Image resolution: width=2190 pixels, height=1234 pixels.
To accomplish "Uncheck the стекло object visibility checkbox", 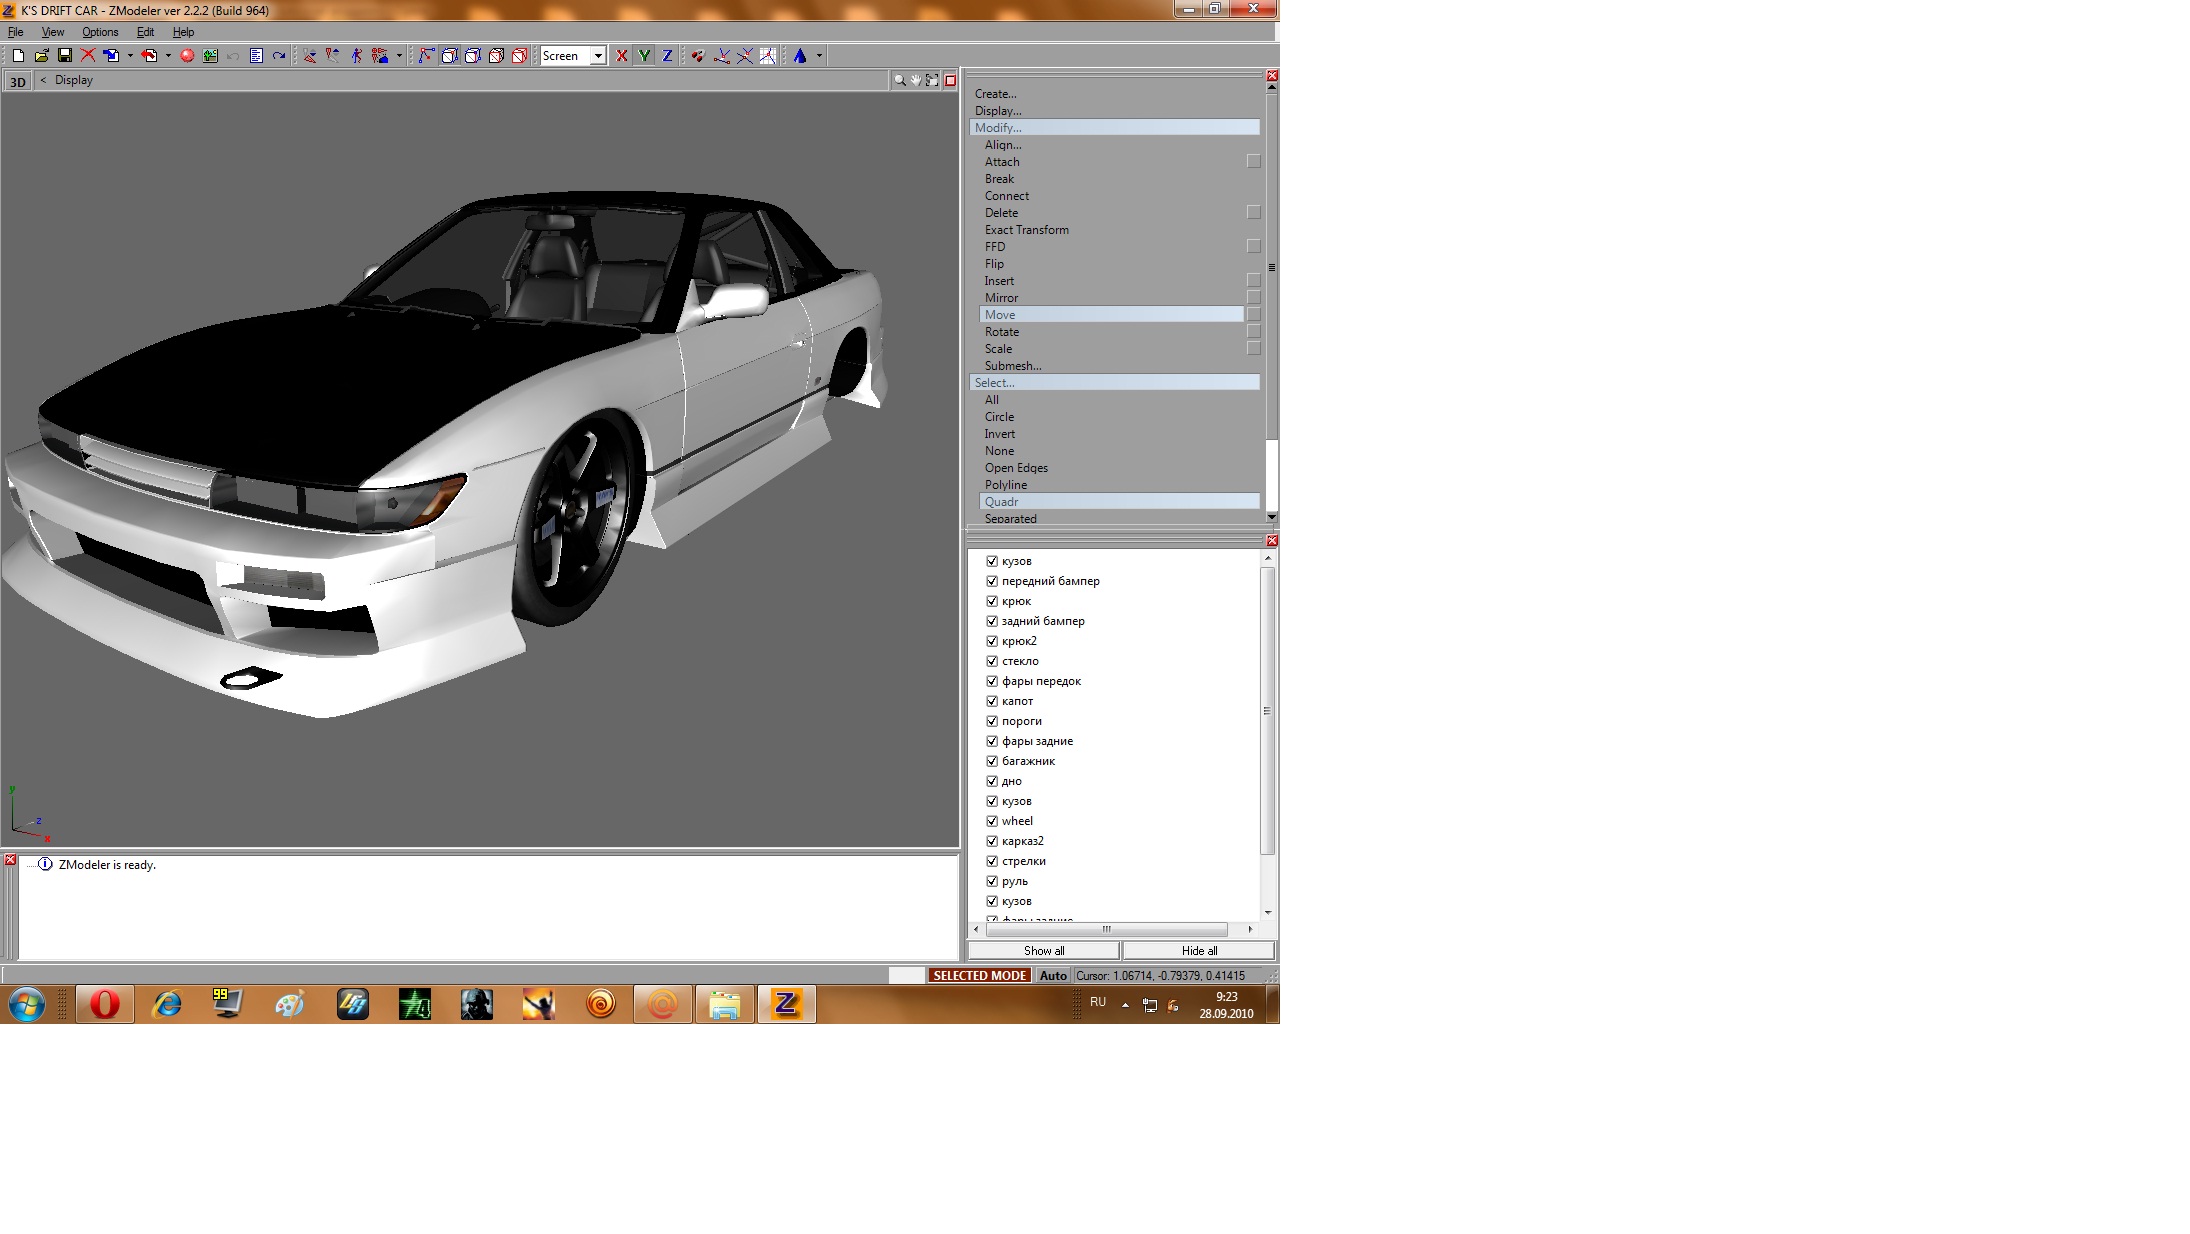I will pos(992,661).
